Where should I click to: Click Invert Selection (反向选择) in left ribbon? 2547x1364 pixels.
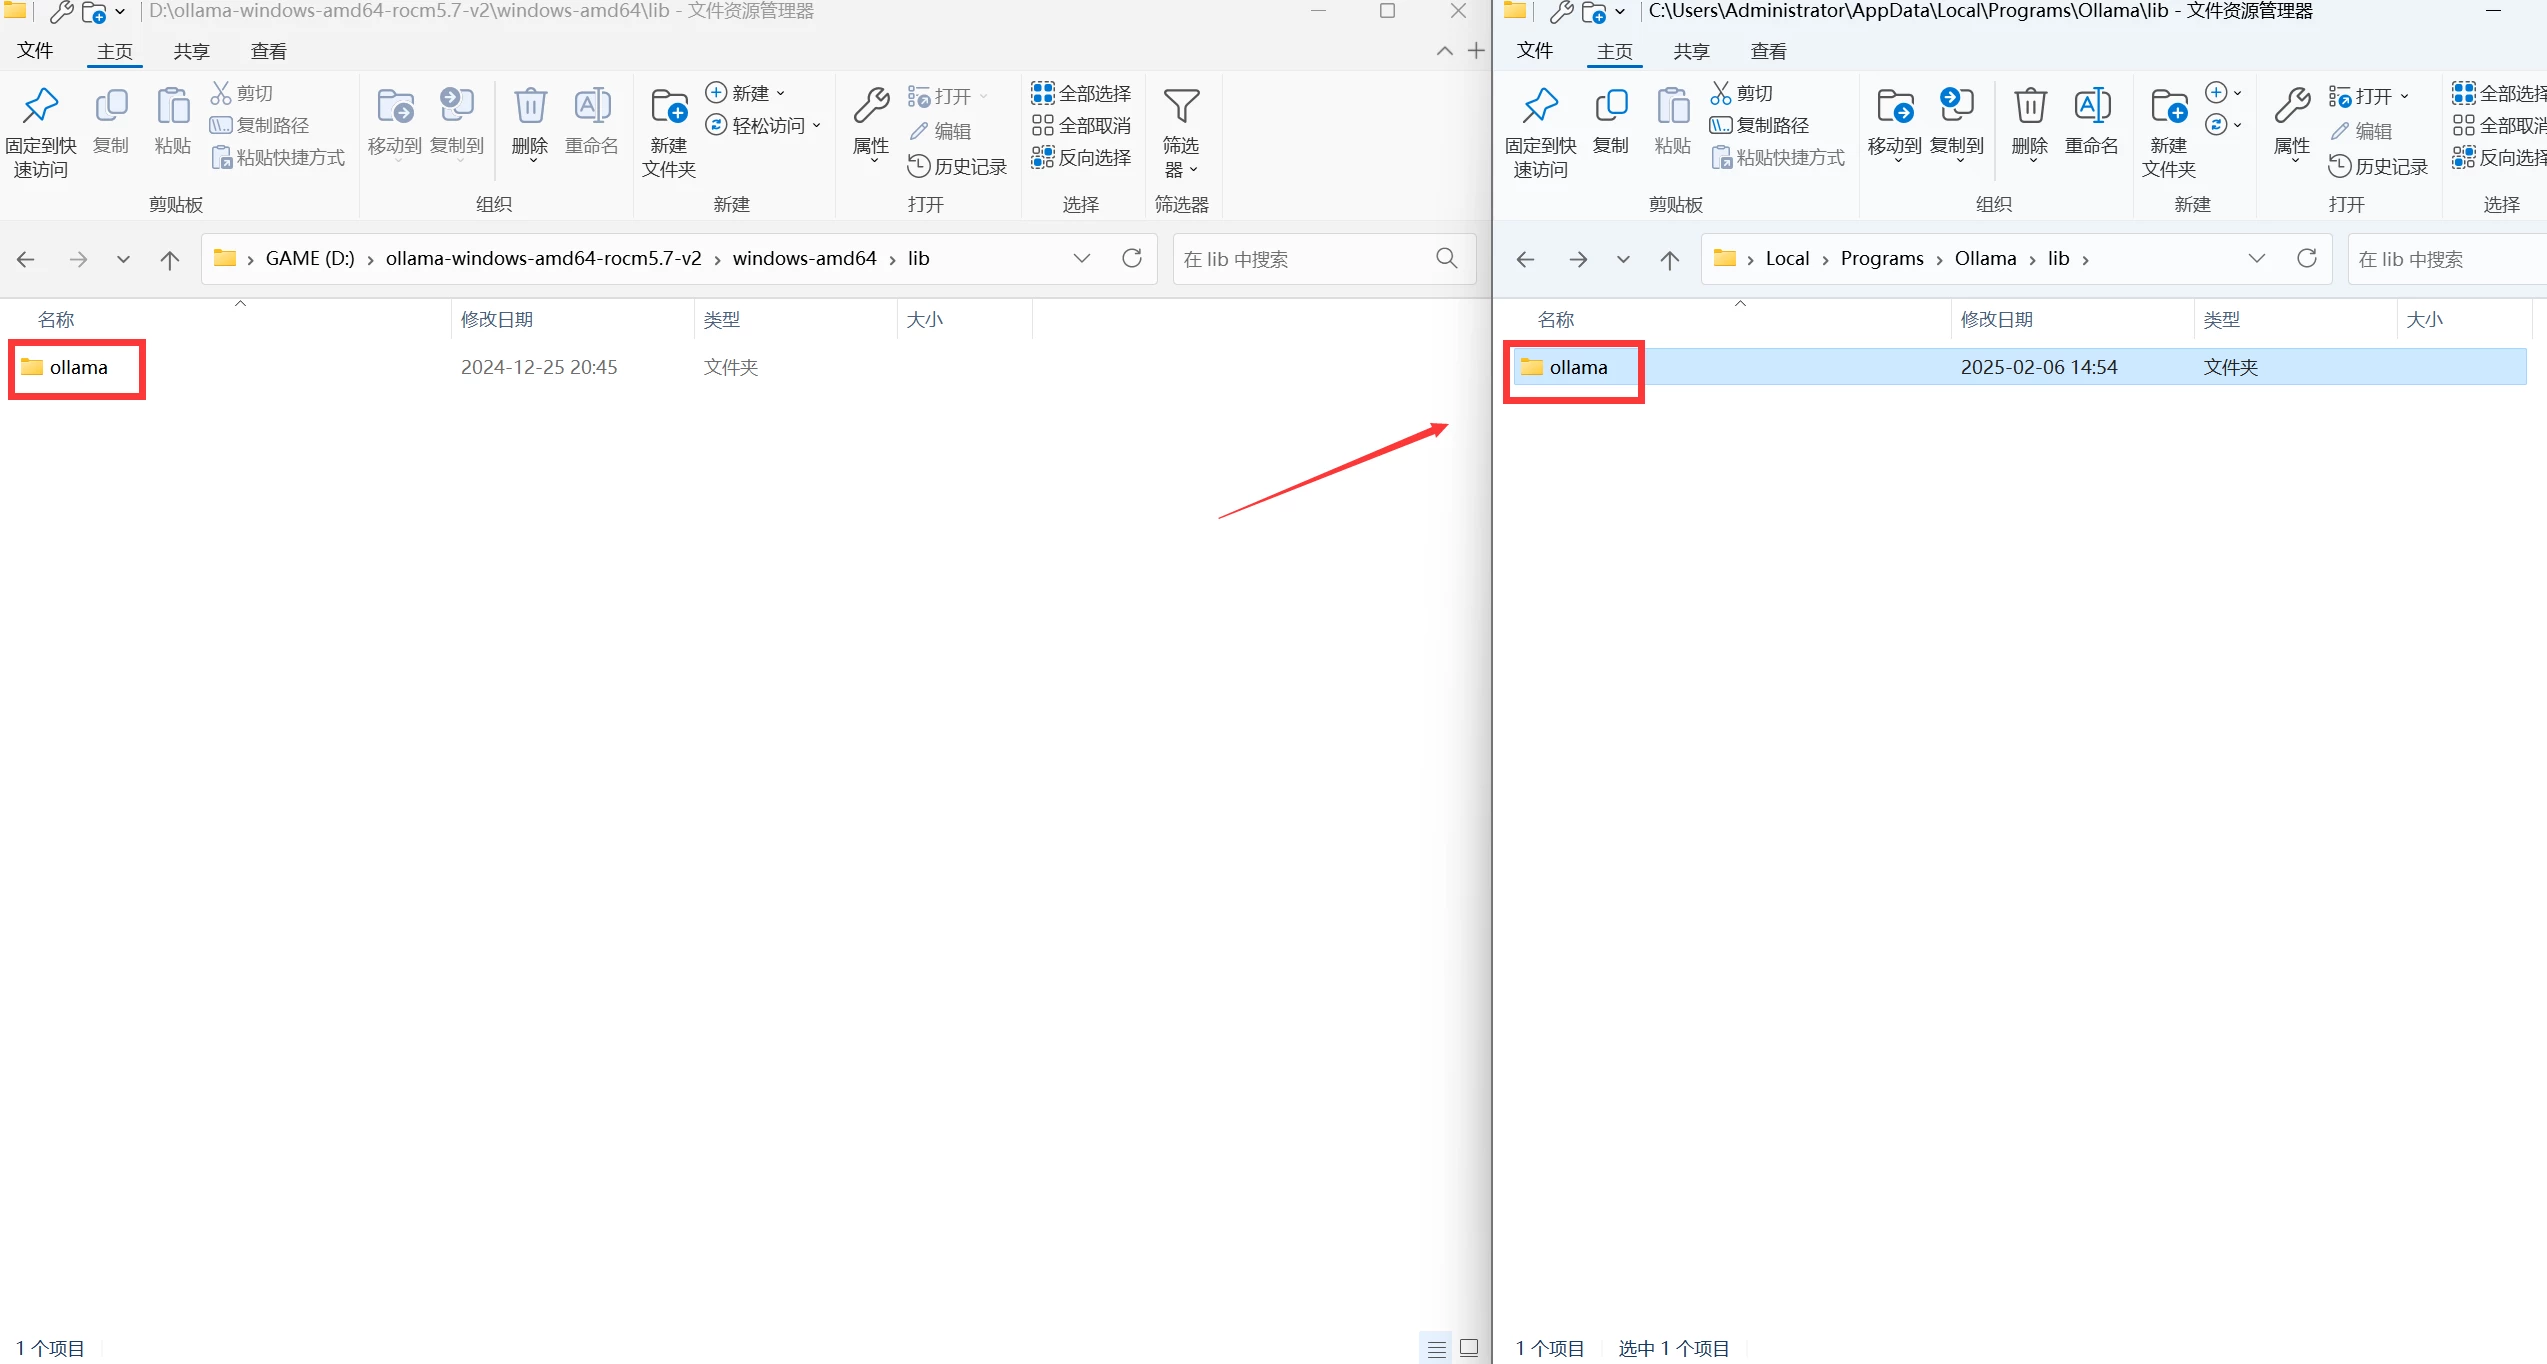click(1081, 157)
